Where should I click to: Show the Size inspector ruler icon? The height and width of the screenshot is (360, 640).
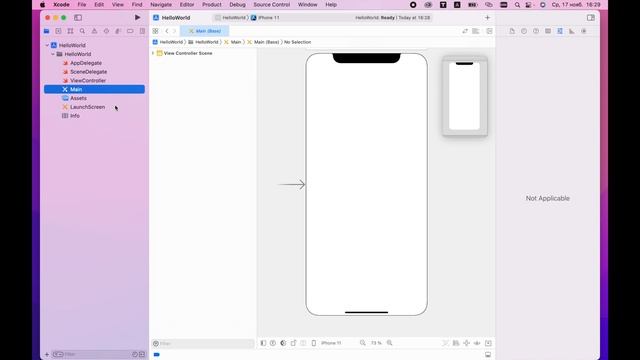coord(572,31)
